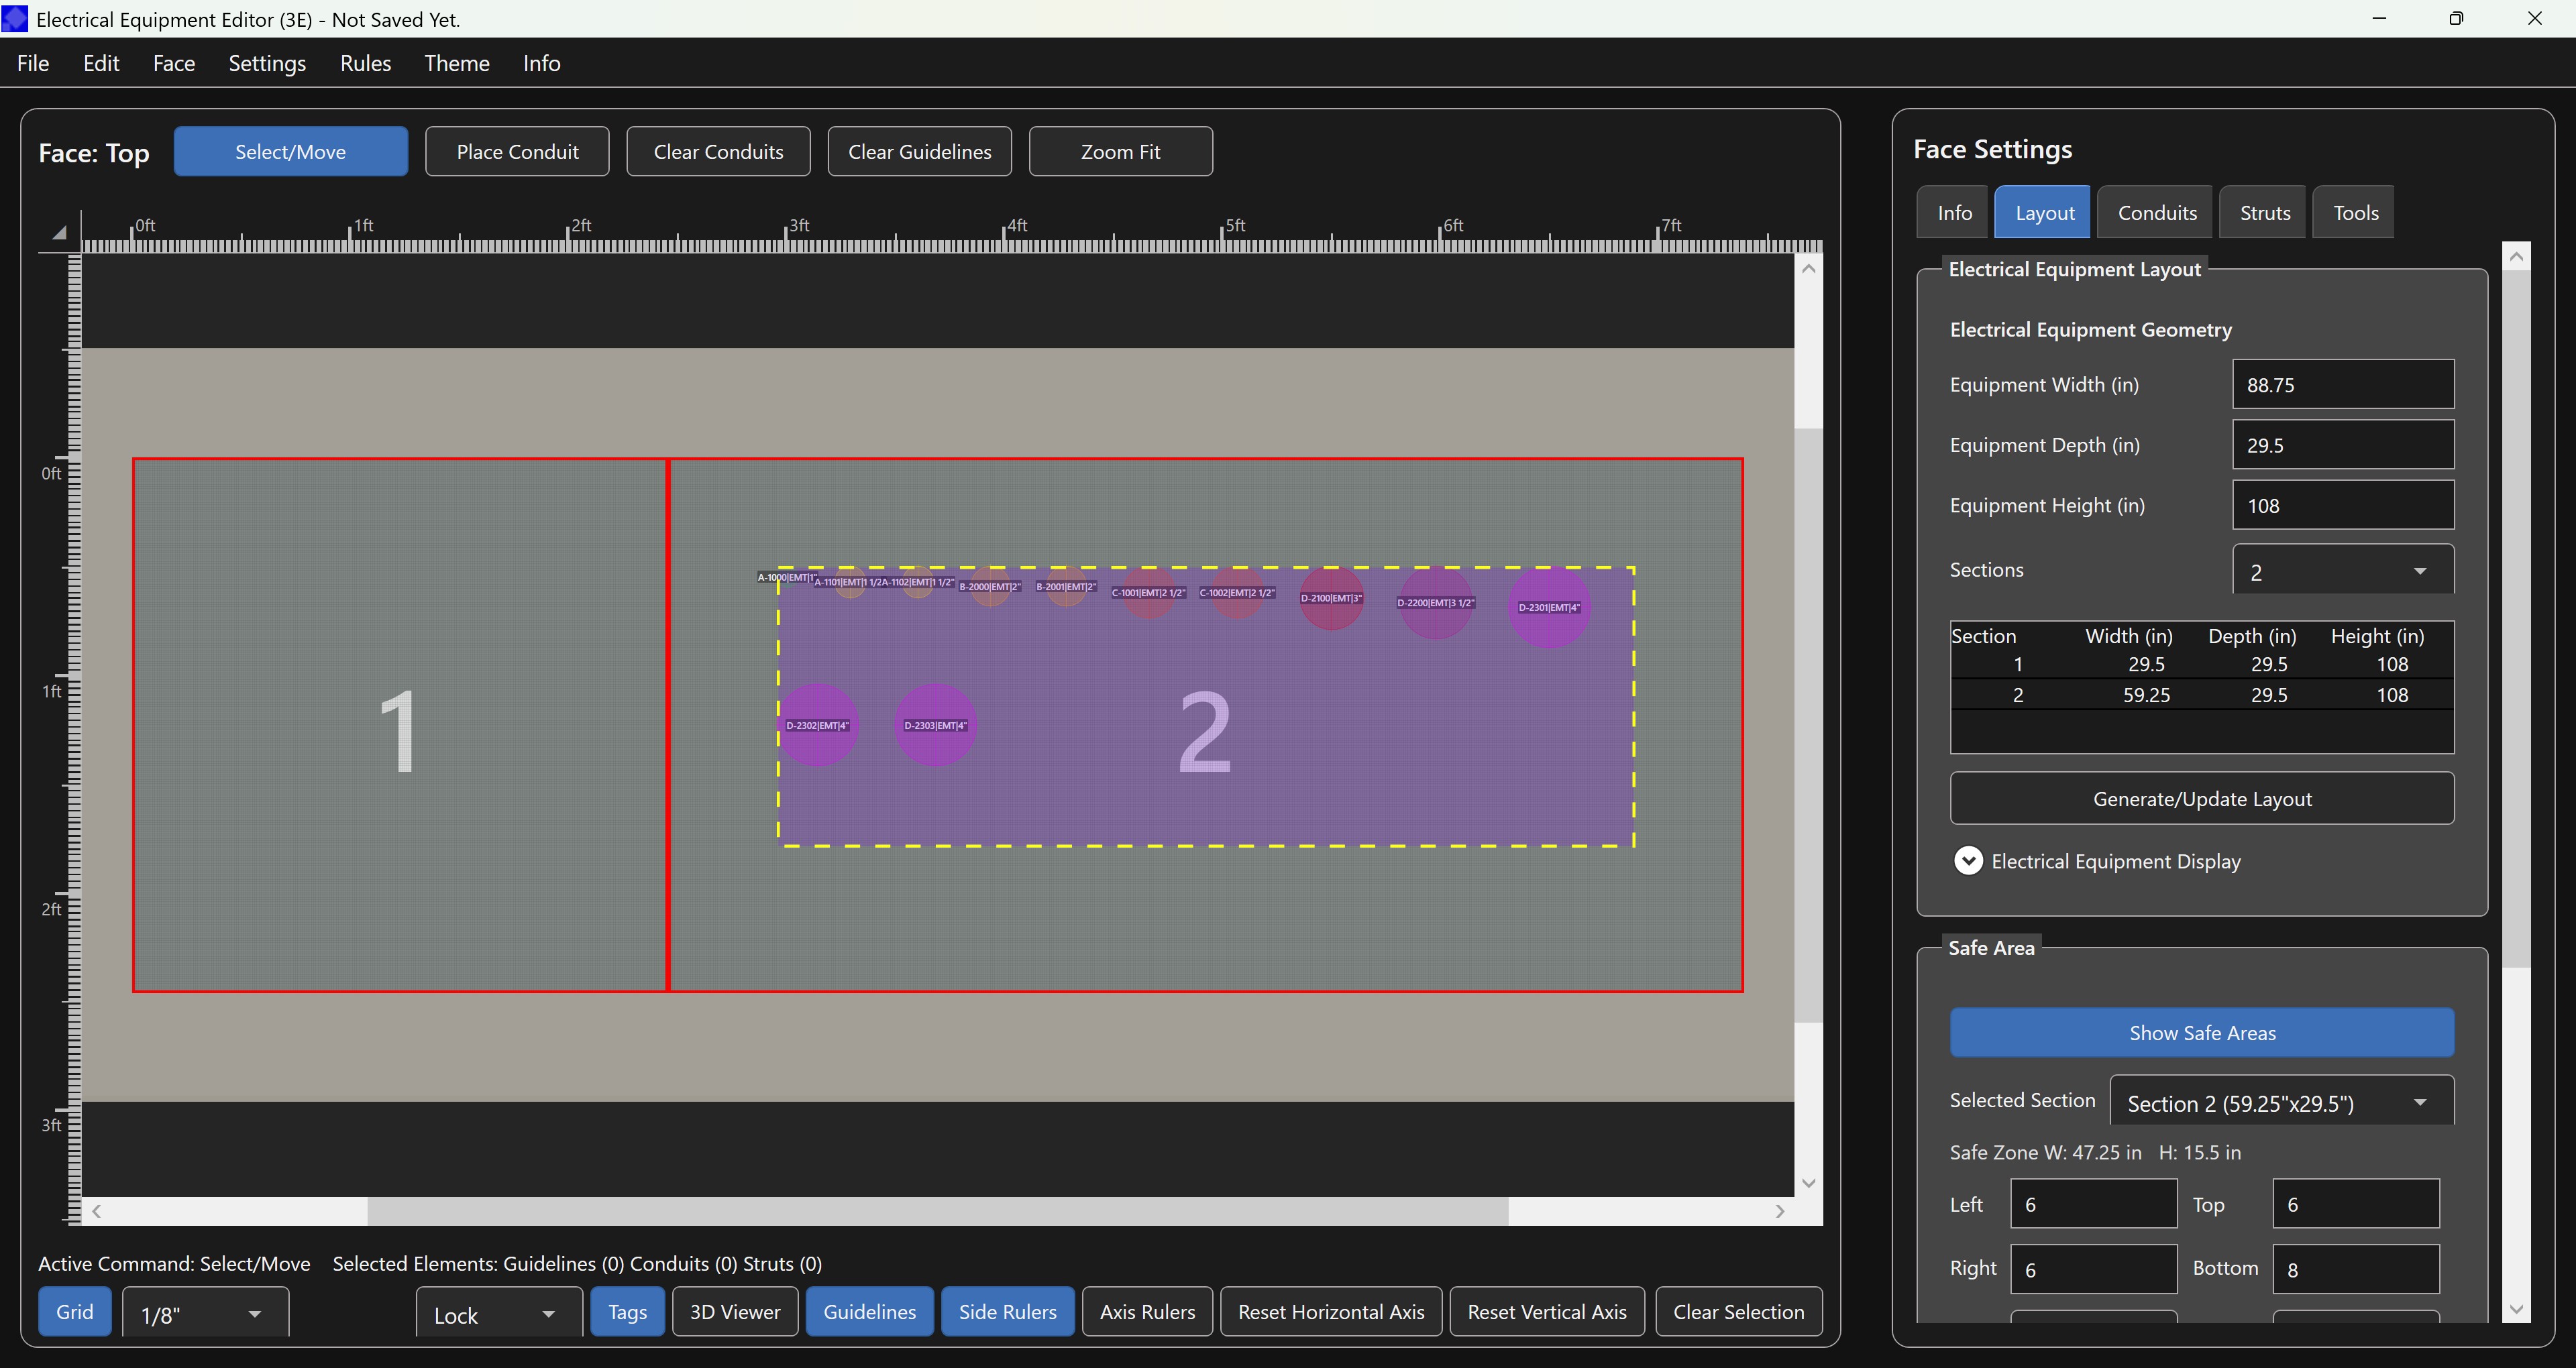Click the canvas horizontal scrollbar thumb
Viewport: 2576px width, 1368px height.
coord(937,1211)
